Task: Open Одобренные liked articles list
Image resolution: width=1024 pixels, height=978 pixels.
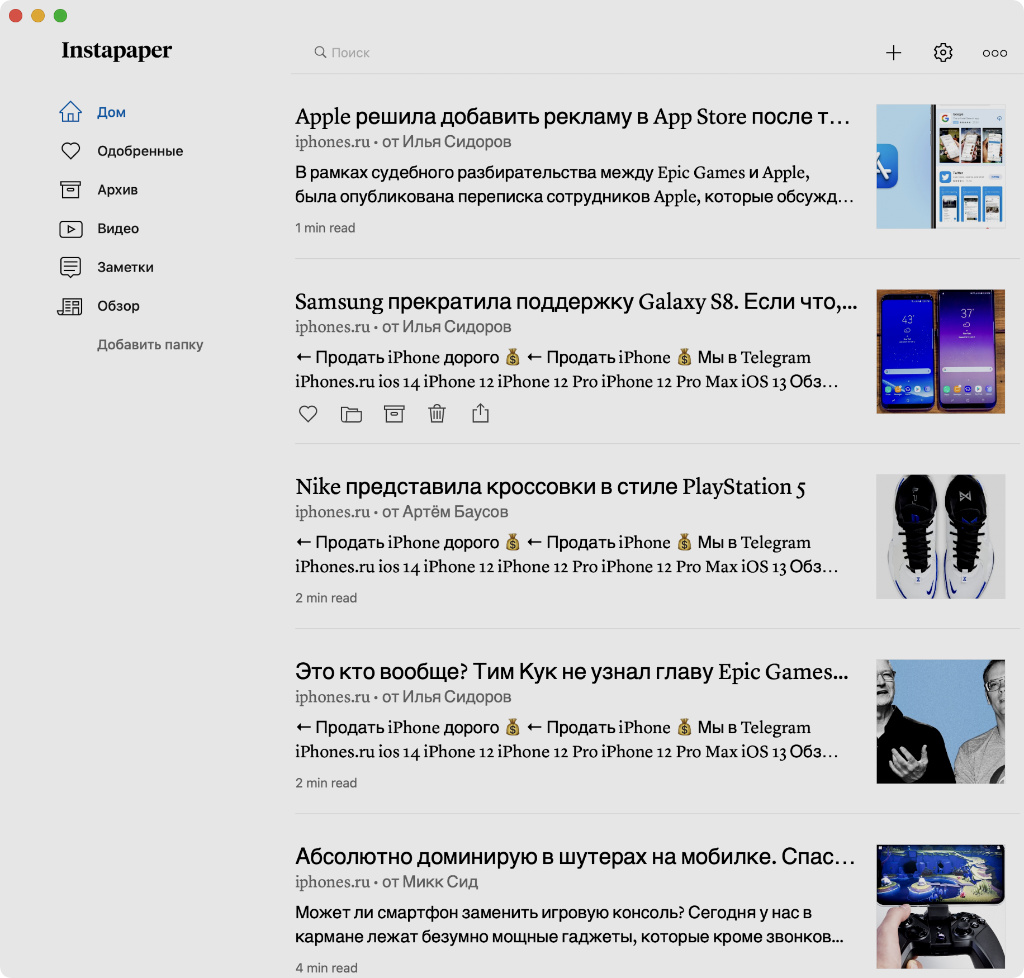Action: tap(139, 151)
